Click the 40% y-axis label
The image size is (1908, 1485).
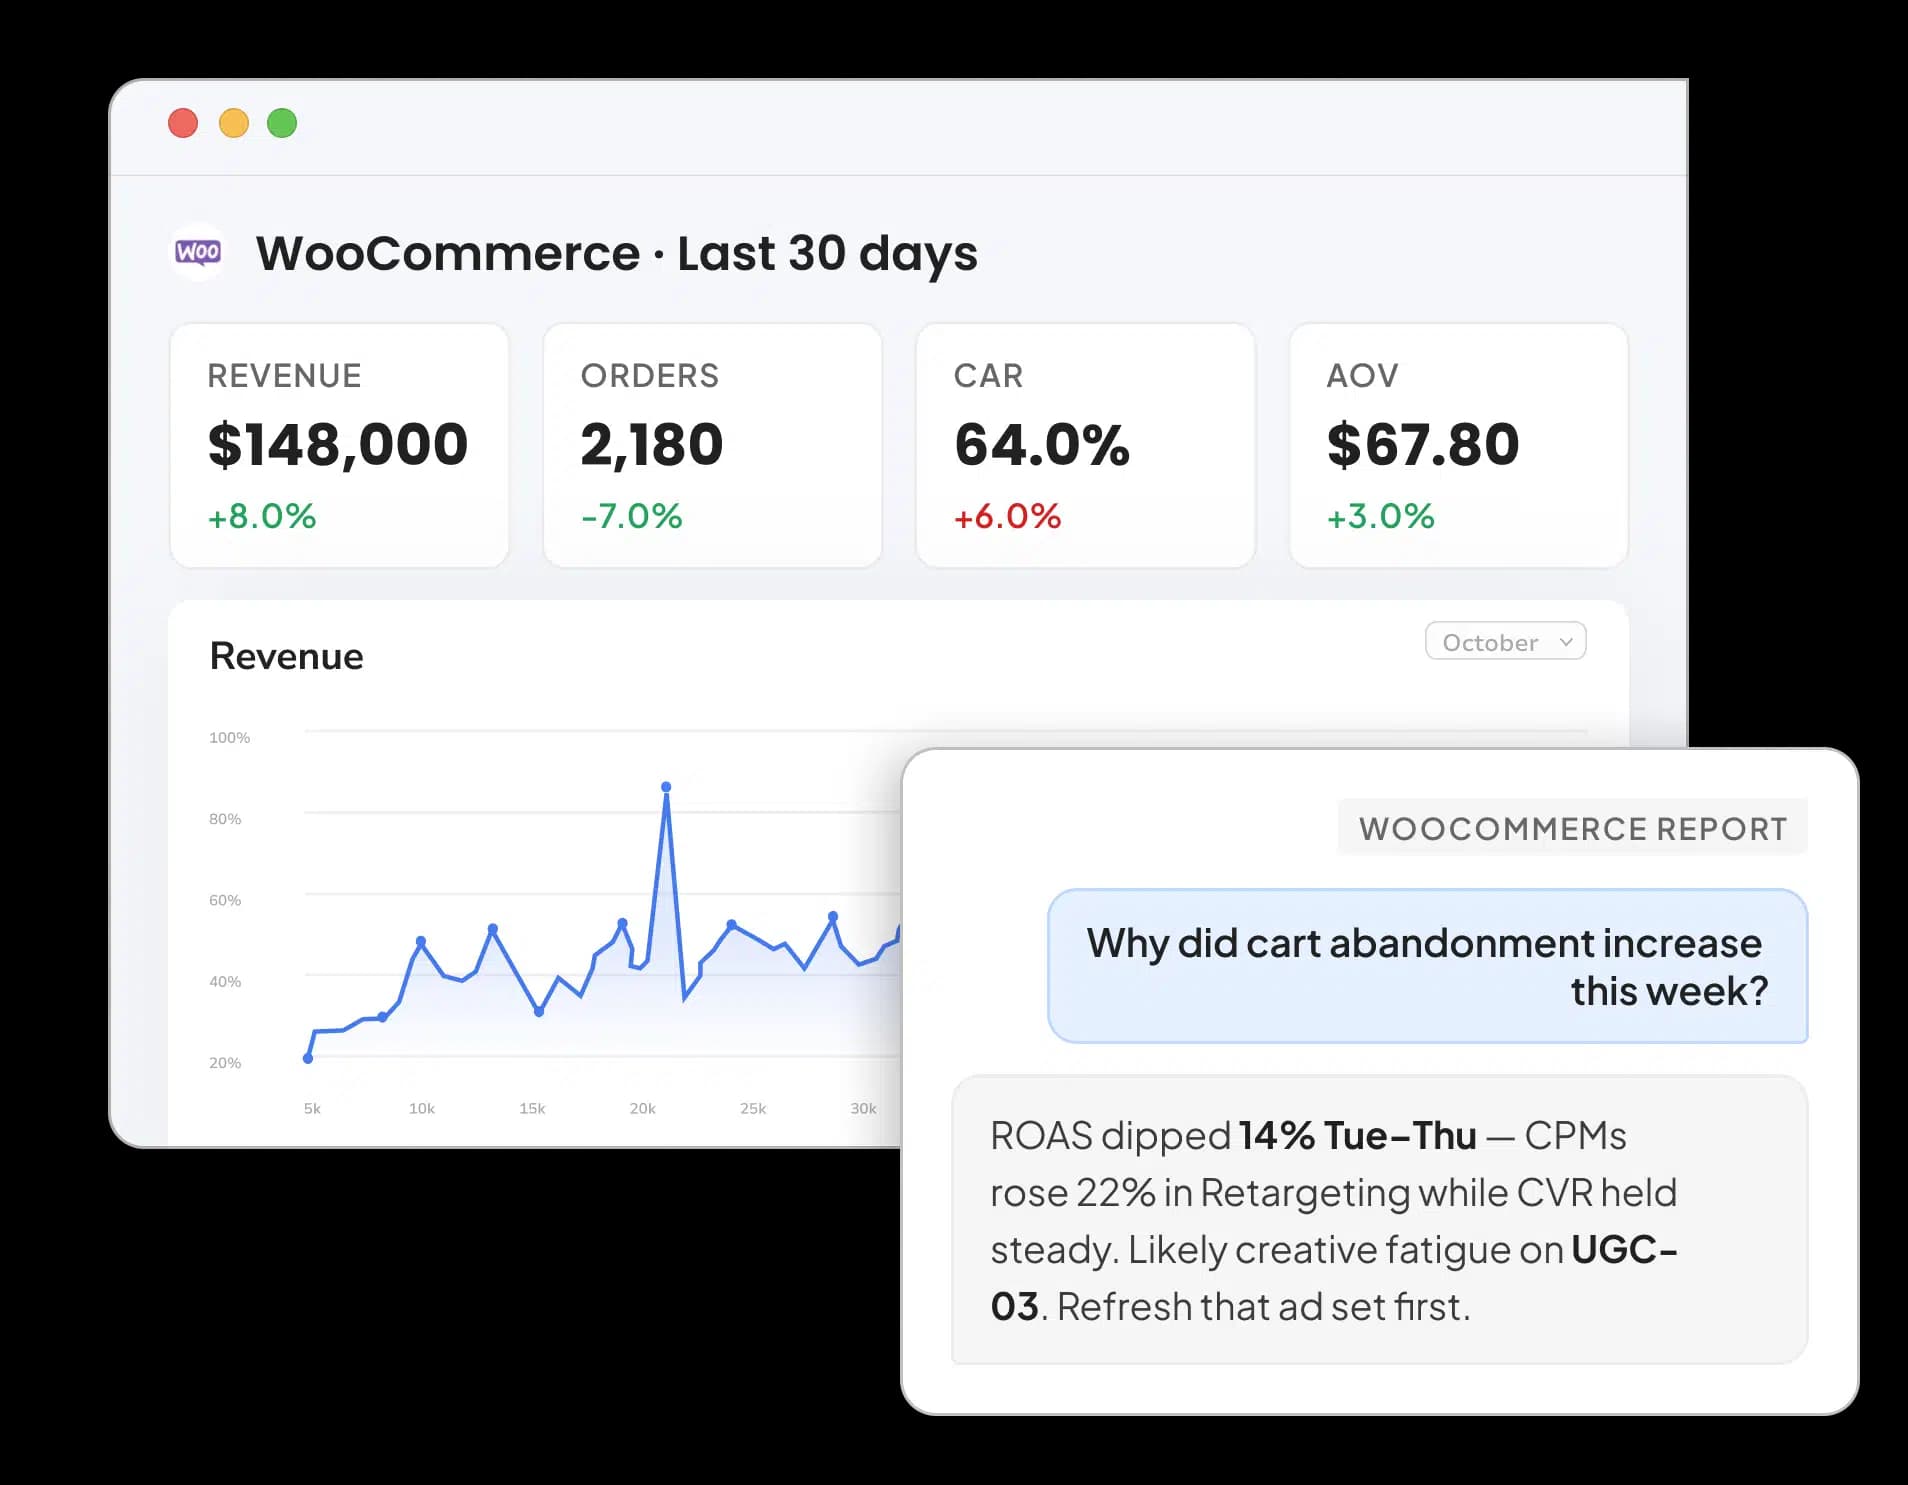[x=225, y=982]
